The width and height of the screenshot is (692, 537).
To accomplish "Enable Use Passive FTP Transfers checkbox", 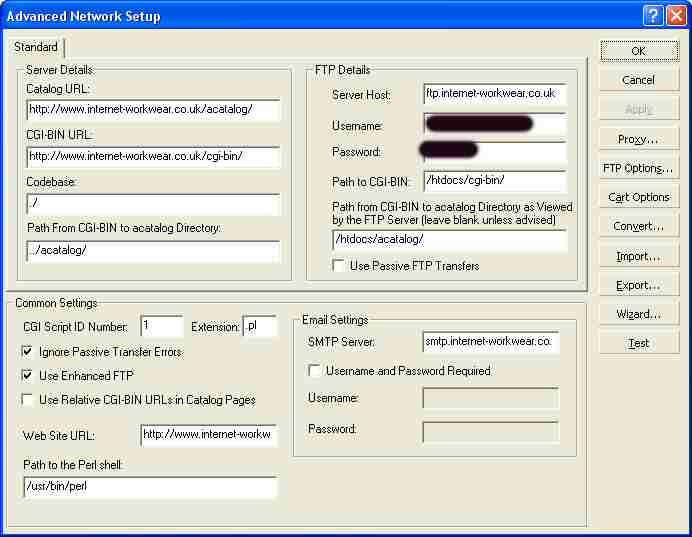I will click(339, 266).
